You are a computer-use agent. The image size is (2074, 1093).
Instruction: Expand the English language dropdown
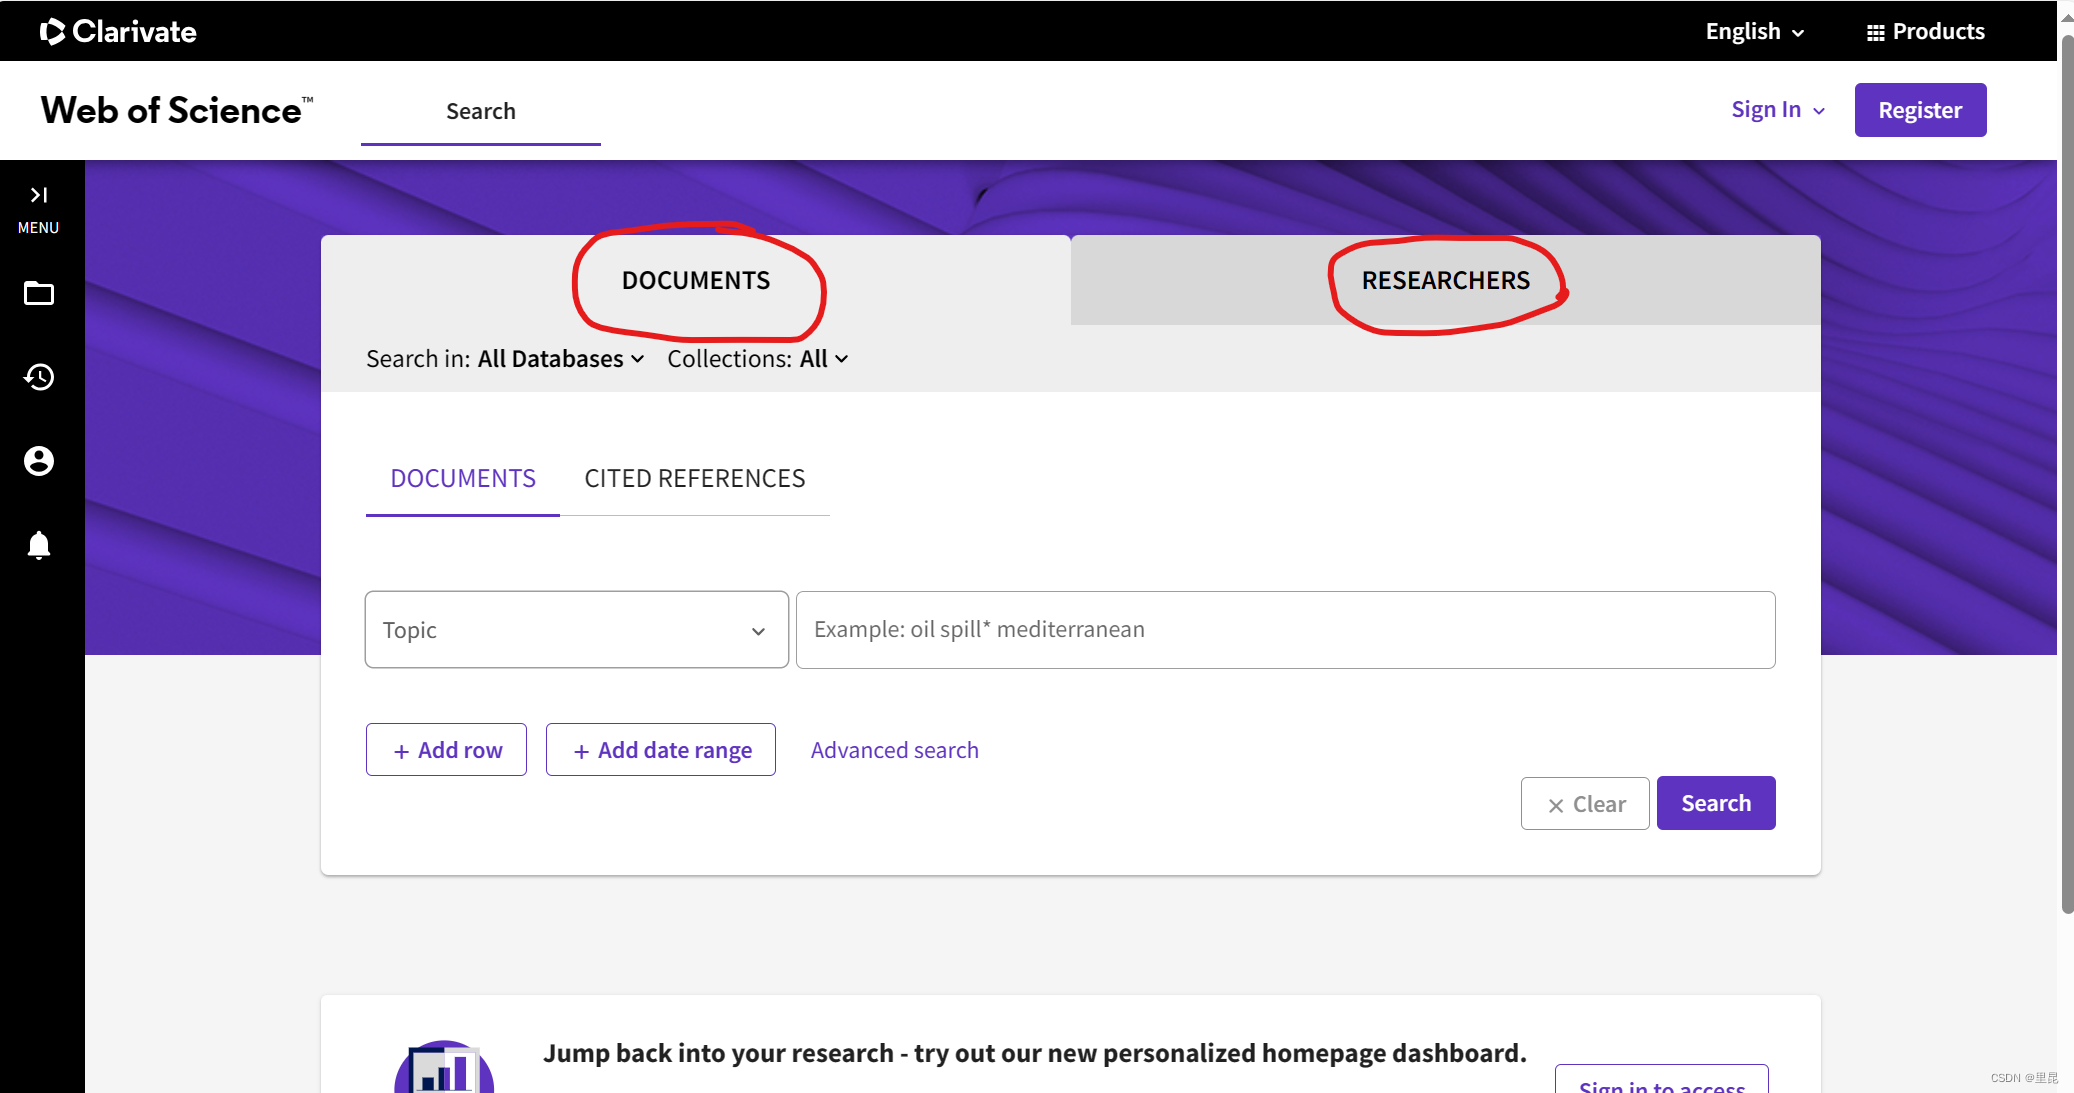[1754, 31]
